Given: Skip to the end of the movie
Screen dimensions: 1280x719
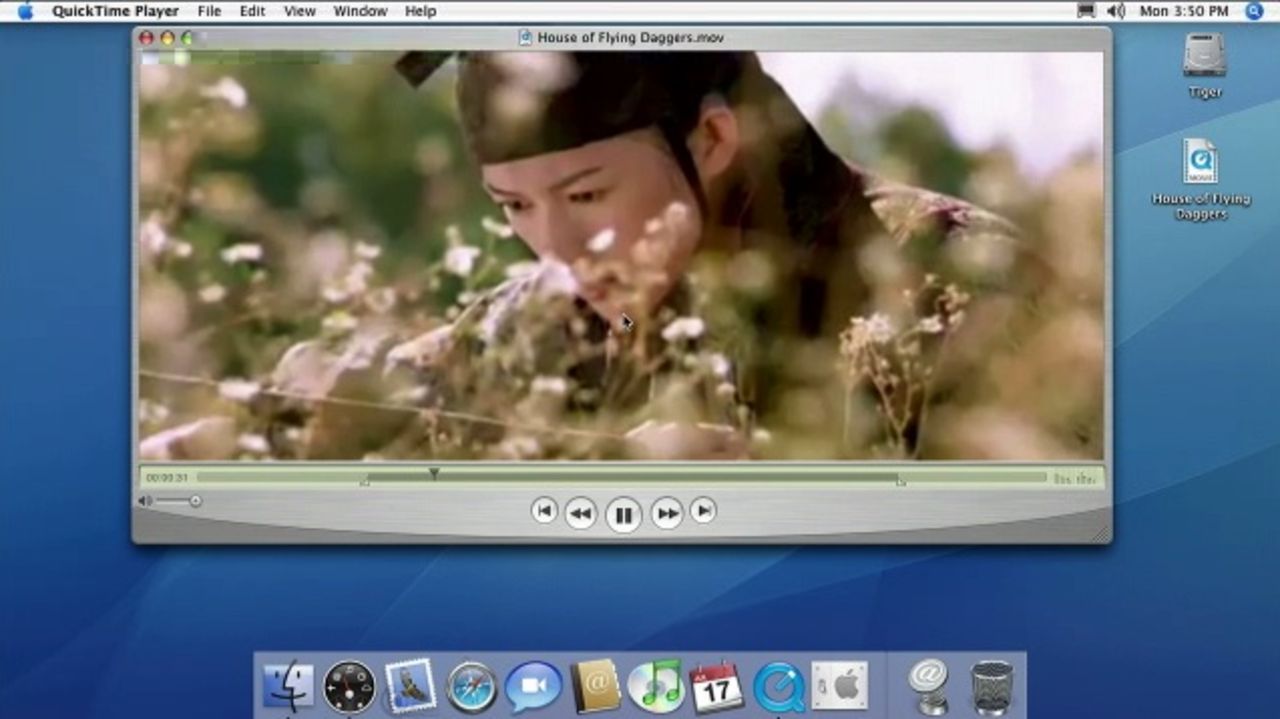Looking at the screenshot, I should [x=703, y=511].
